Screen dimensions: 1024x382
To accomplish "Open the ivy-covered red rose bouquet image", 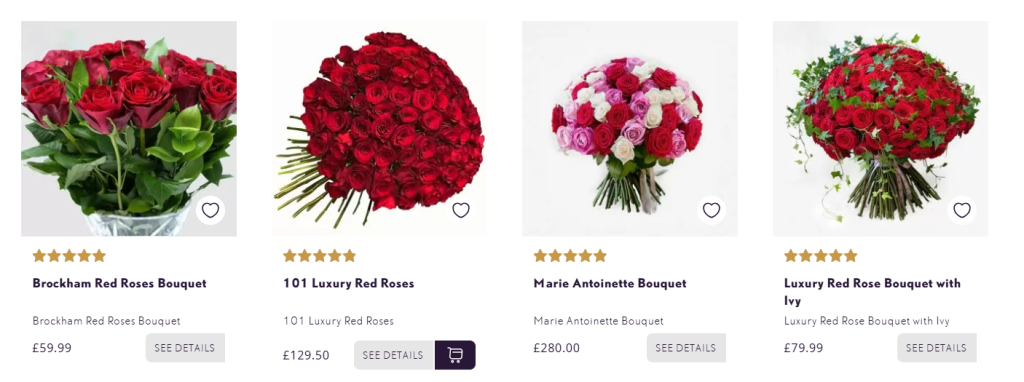I will click(x=880, y=129).
